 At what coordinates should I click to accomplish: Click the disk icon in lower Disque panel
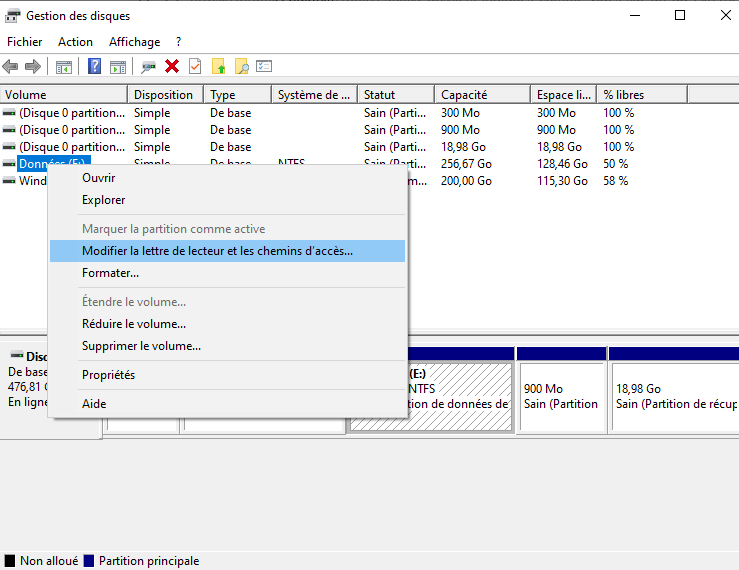(x=17, y=355)
